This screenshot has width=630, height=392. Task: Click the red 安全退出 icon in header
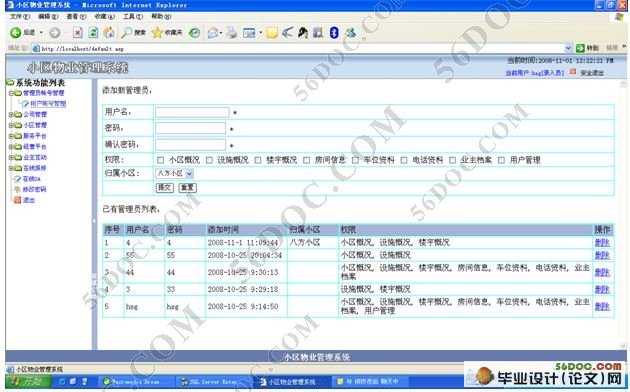click(573, 72)
